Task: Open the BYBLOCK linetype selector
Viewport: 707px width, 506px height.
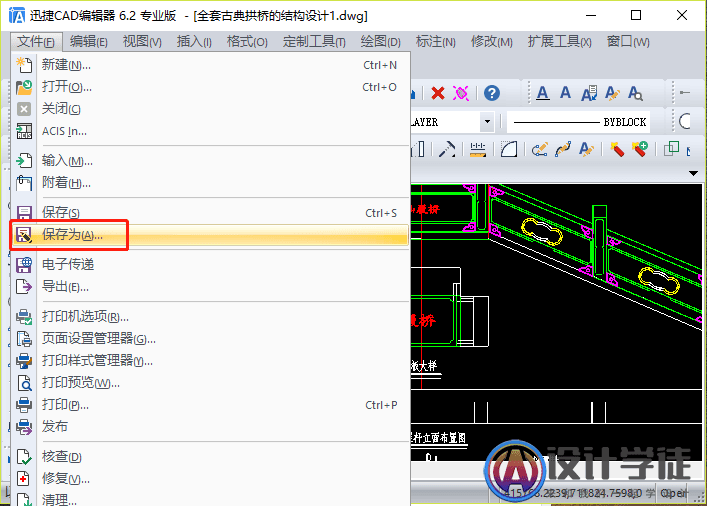Action: click(578, 122)
